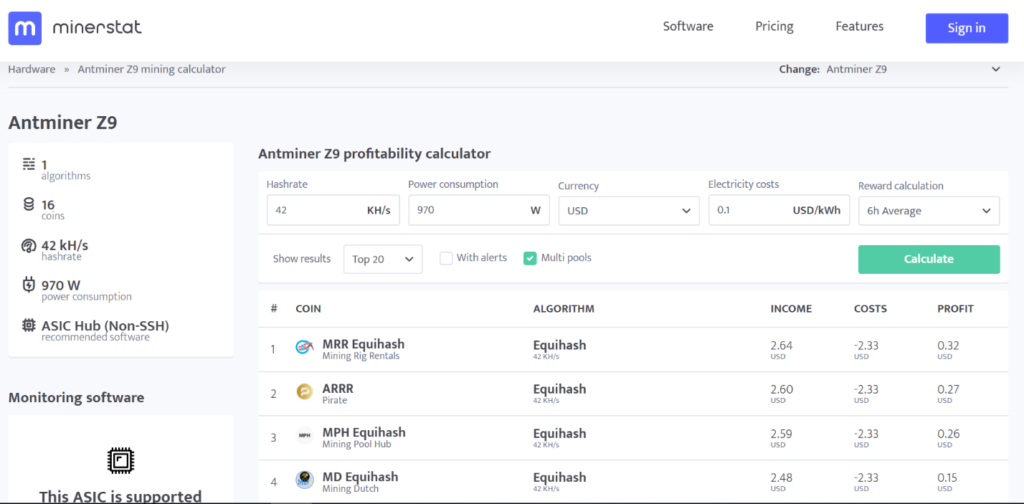Enable the With alerts checkbox

(x=446, y=259)
